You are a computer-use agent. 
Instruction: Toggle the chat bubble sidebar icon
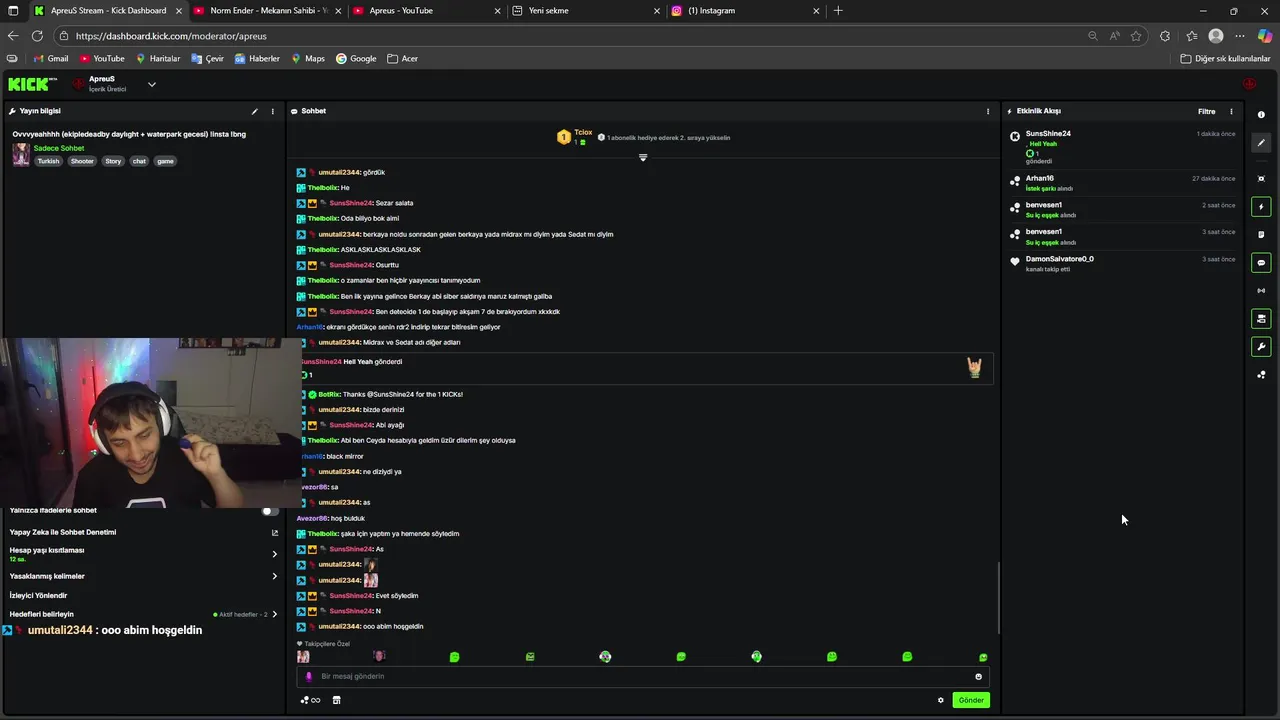[1261, 263]
